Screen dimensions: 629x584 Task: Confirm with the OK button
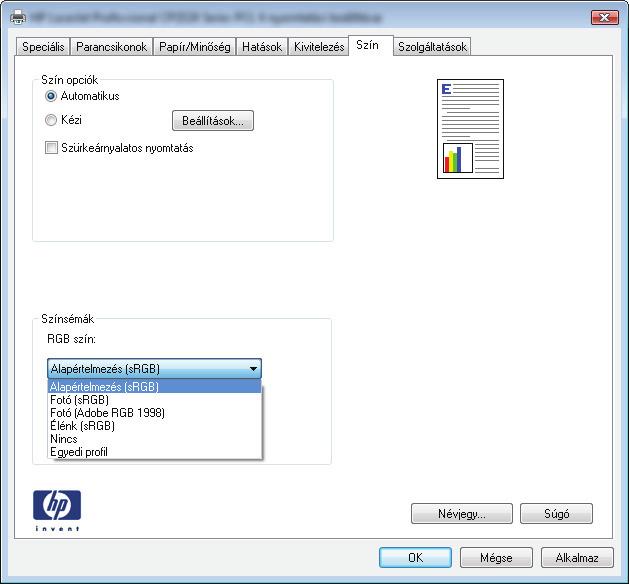415,558
